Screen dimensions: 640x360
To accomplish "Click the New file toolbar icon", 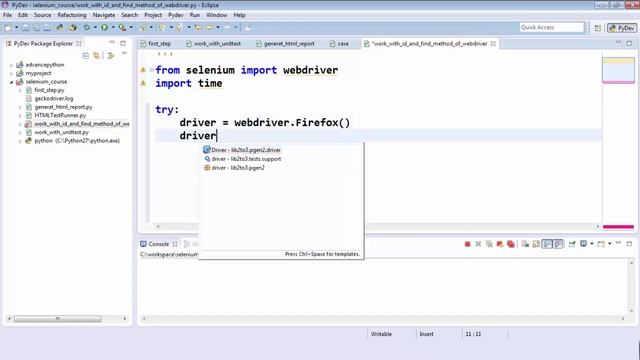I will tap(8, 28).
